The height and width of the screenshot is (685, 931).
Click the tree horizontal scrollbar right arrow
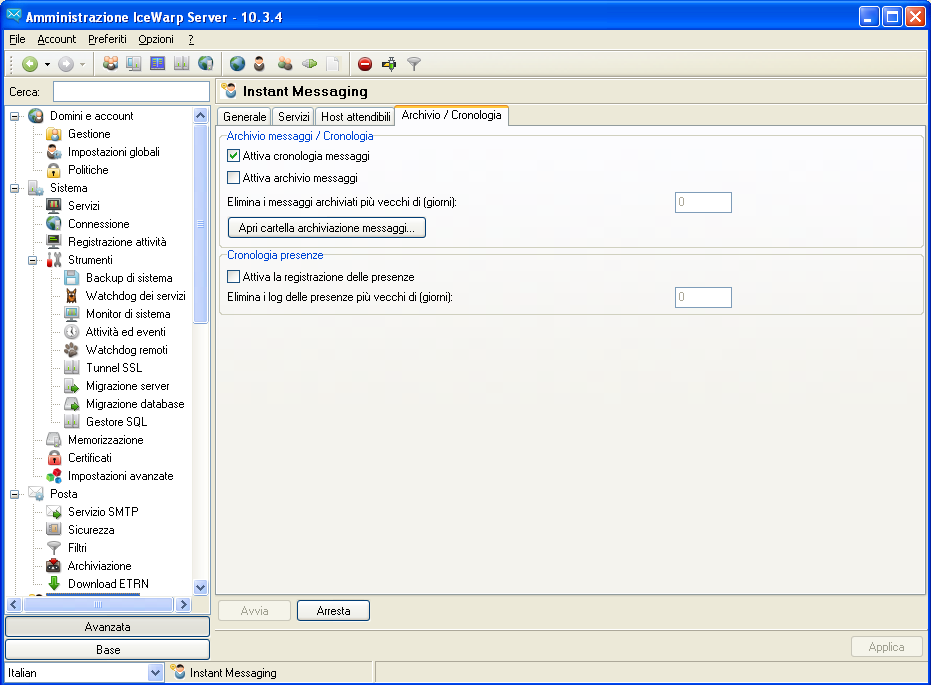(x=183, y=605)
